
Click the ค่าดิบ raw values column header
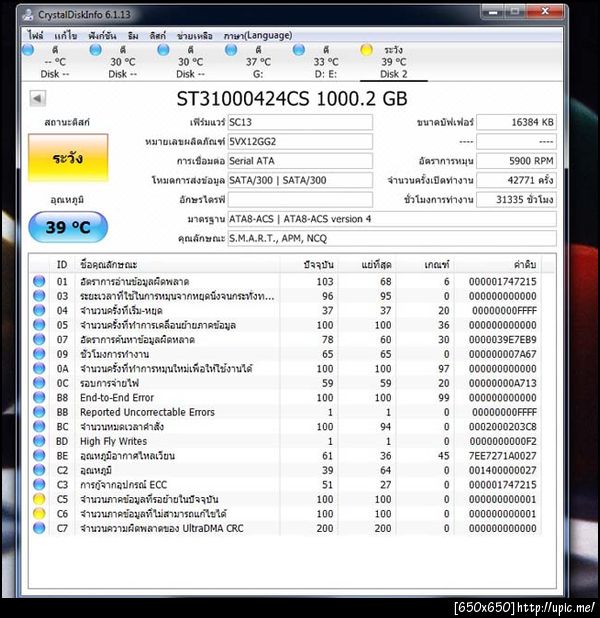tap(499, 264)
